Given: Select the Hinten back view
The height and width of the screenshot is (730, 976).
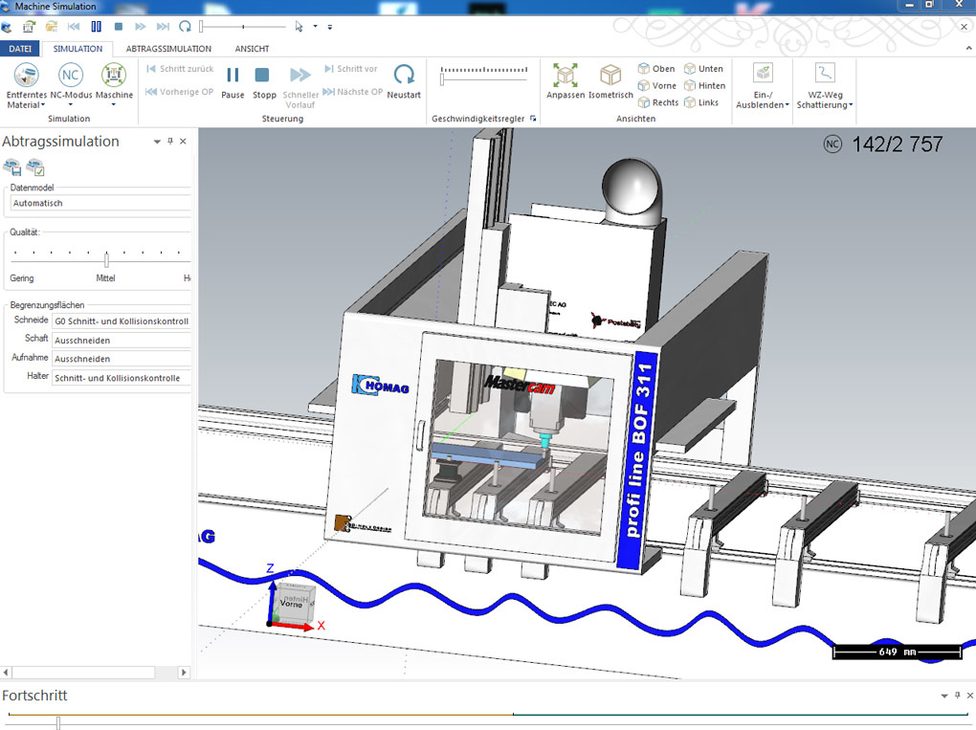Looking at the screenshot, I should click(705, 86).
